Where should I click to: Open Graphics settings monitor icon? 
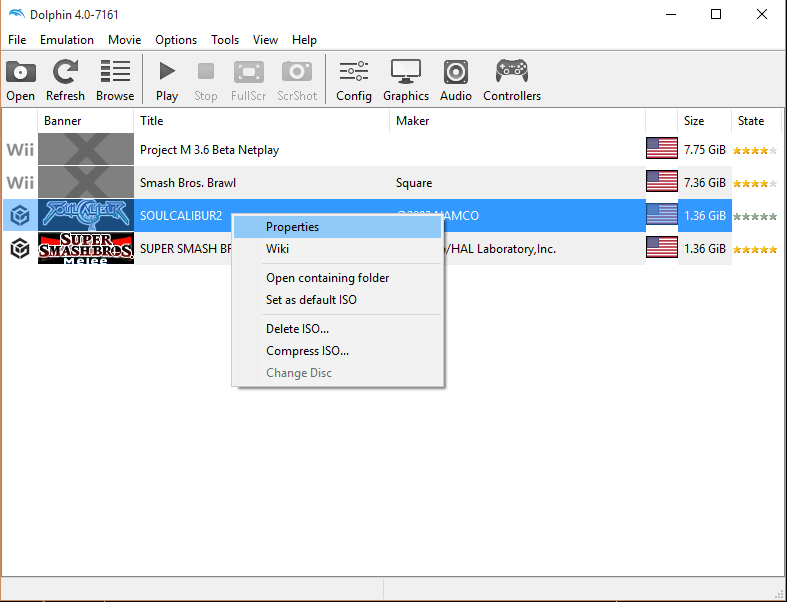[406, 71]
